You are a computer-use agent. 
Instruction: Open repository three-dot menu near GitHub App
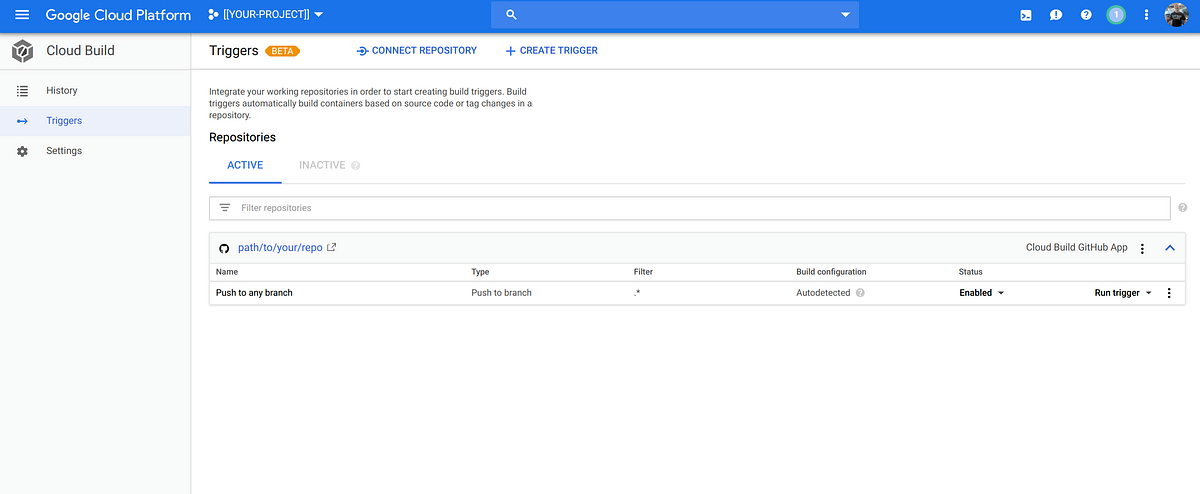click(x=1142, y=248)
